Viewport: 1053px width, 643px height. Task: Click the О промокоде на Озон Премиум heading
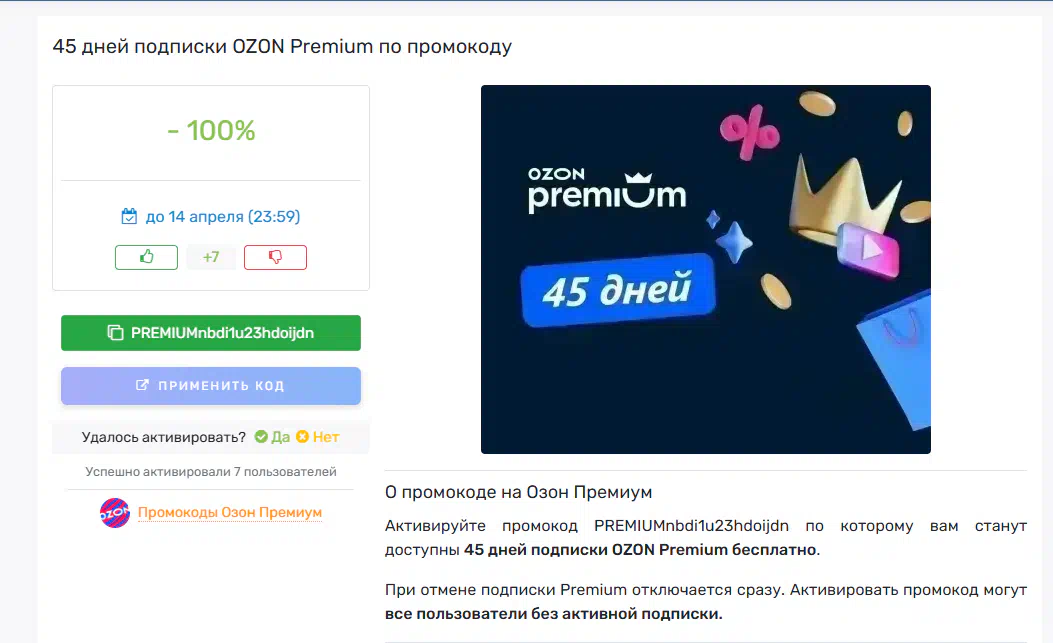[x=518, y=492]
